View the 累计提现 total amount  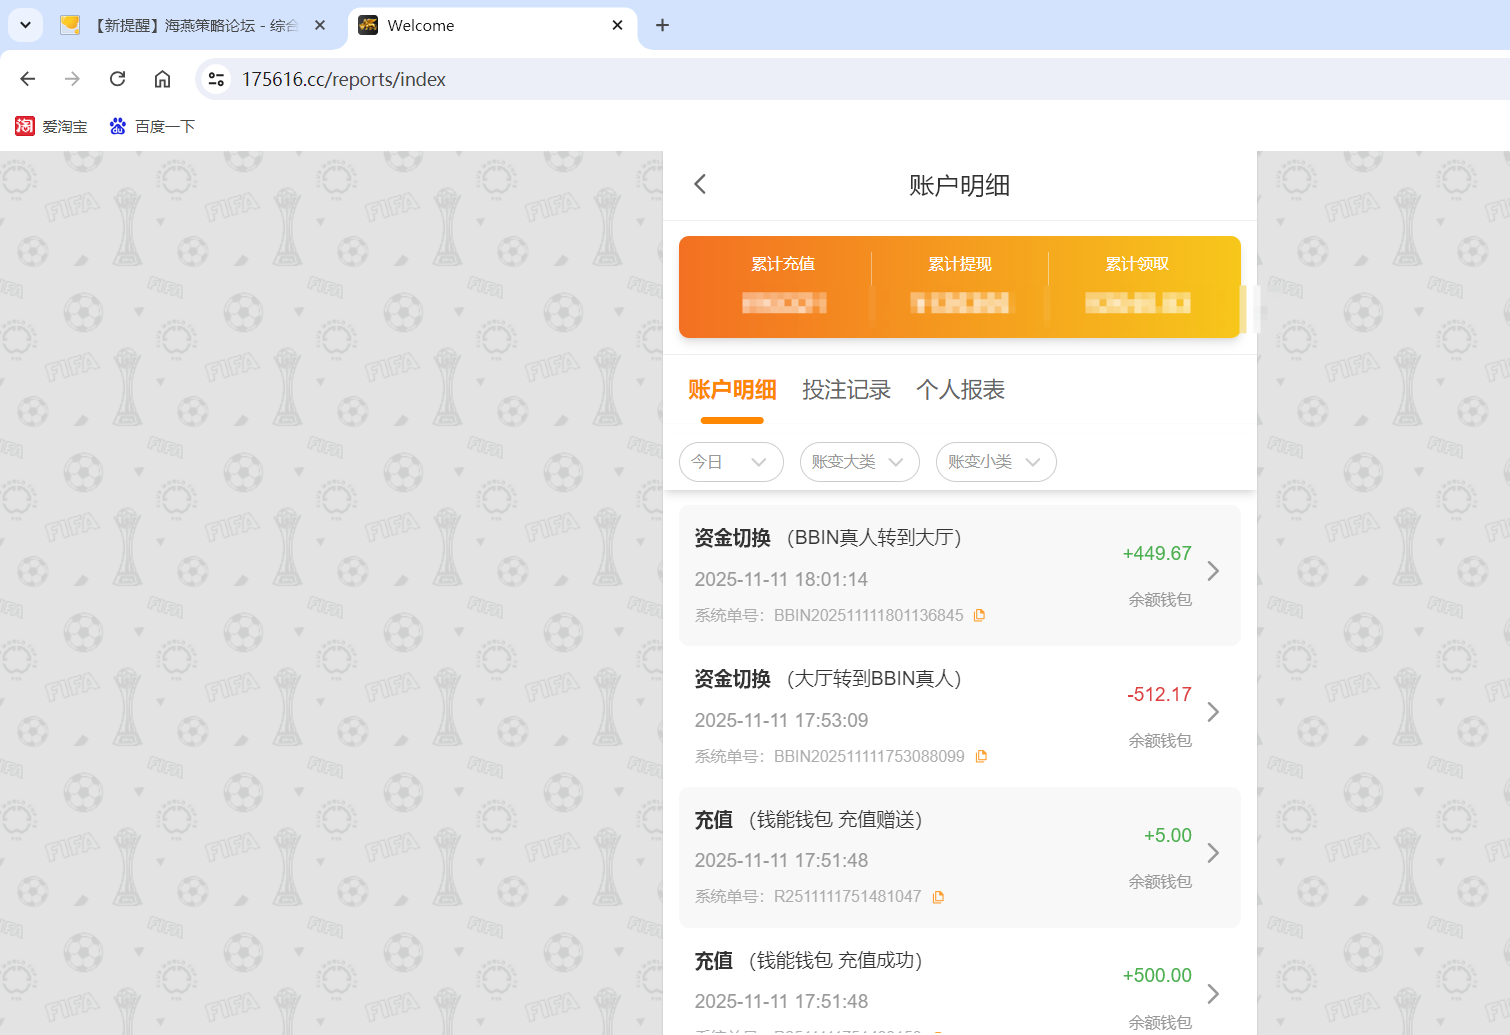coord(960,303)
